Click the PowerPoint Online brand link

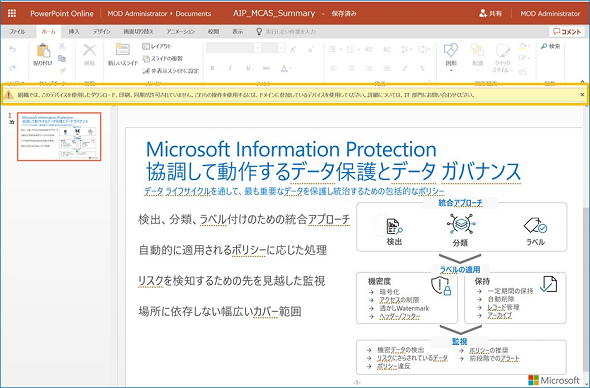click(62, 14)
